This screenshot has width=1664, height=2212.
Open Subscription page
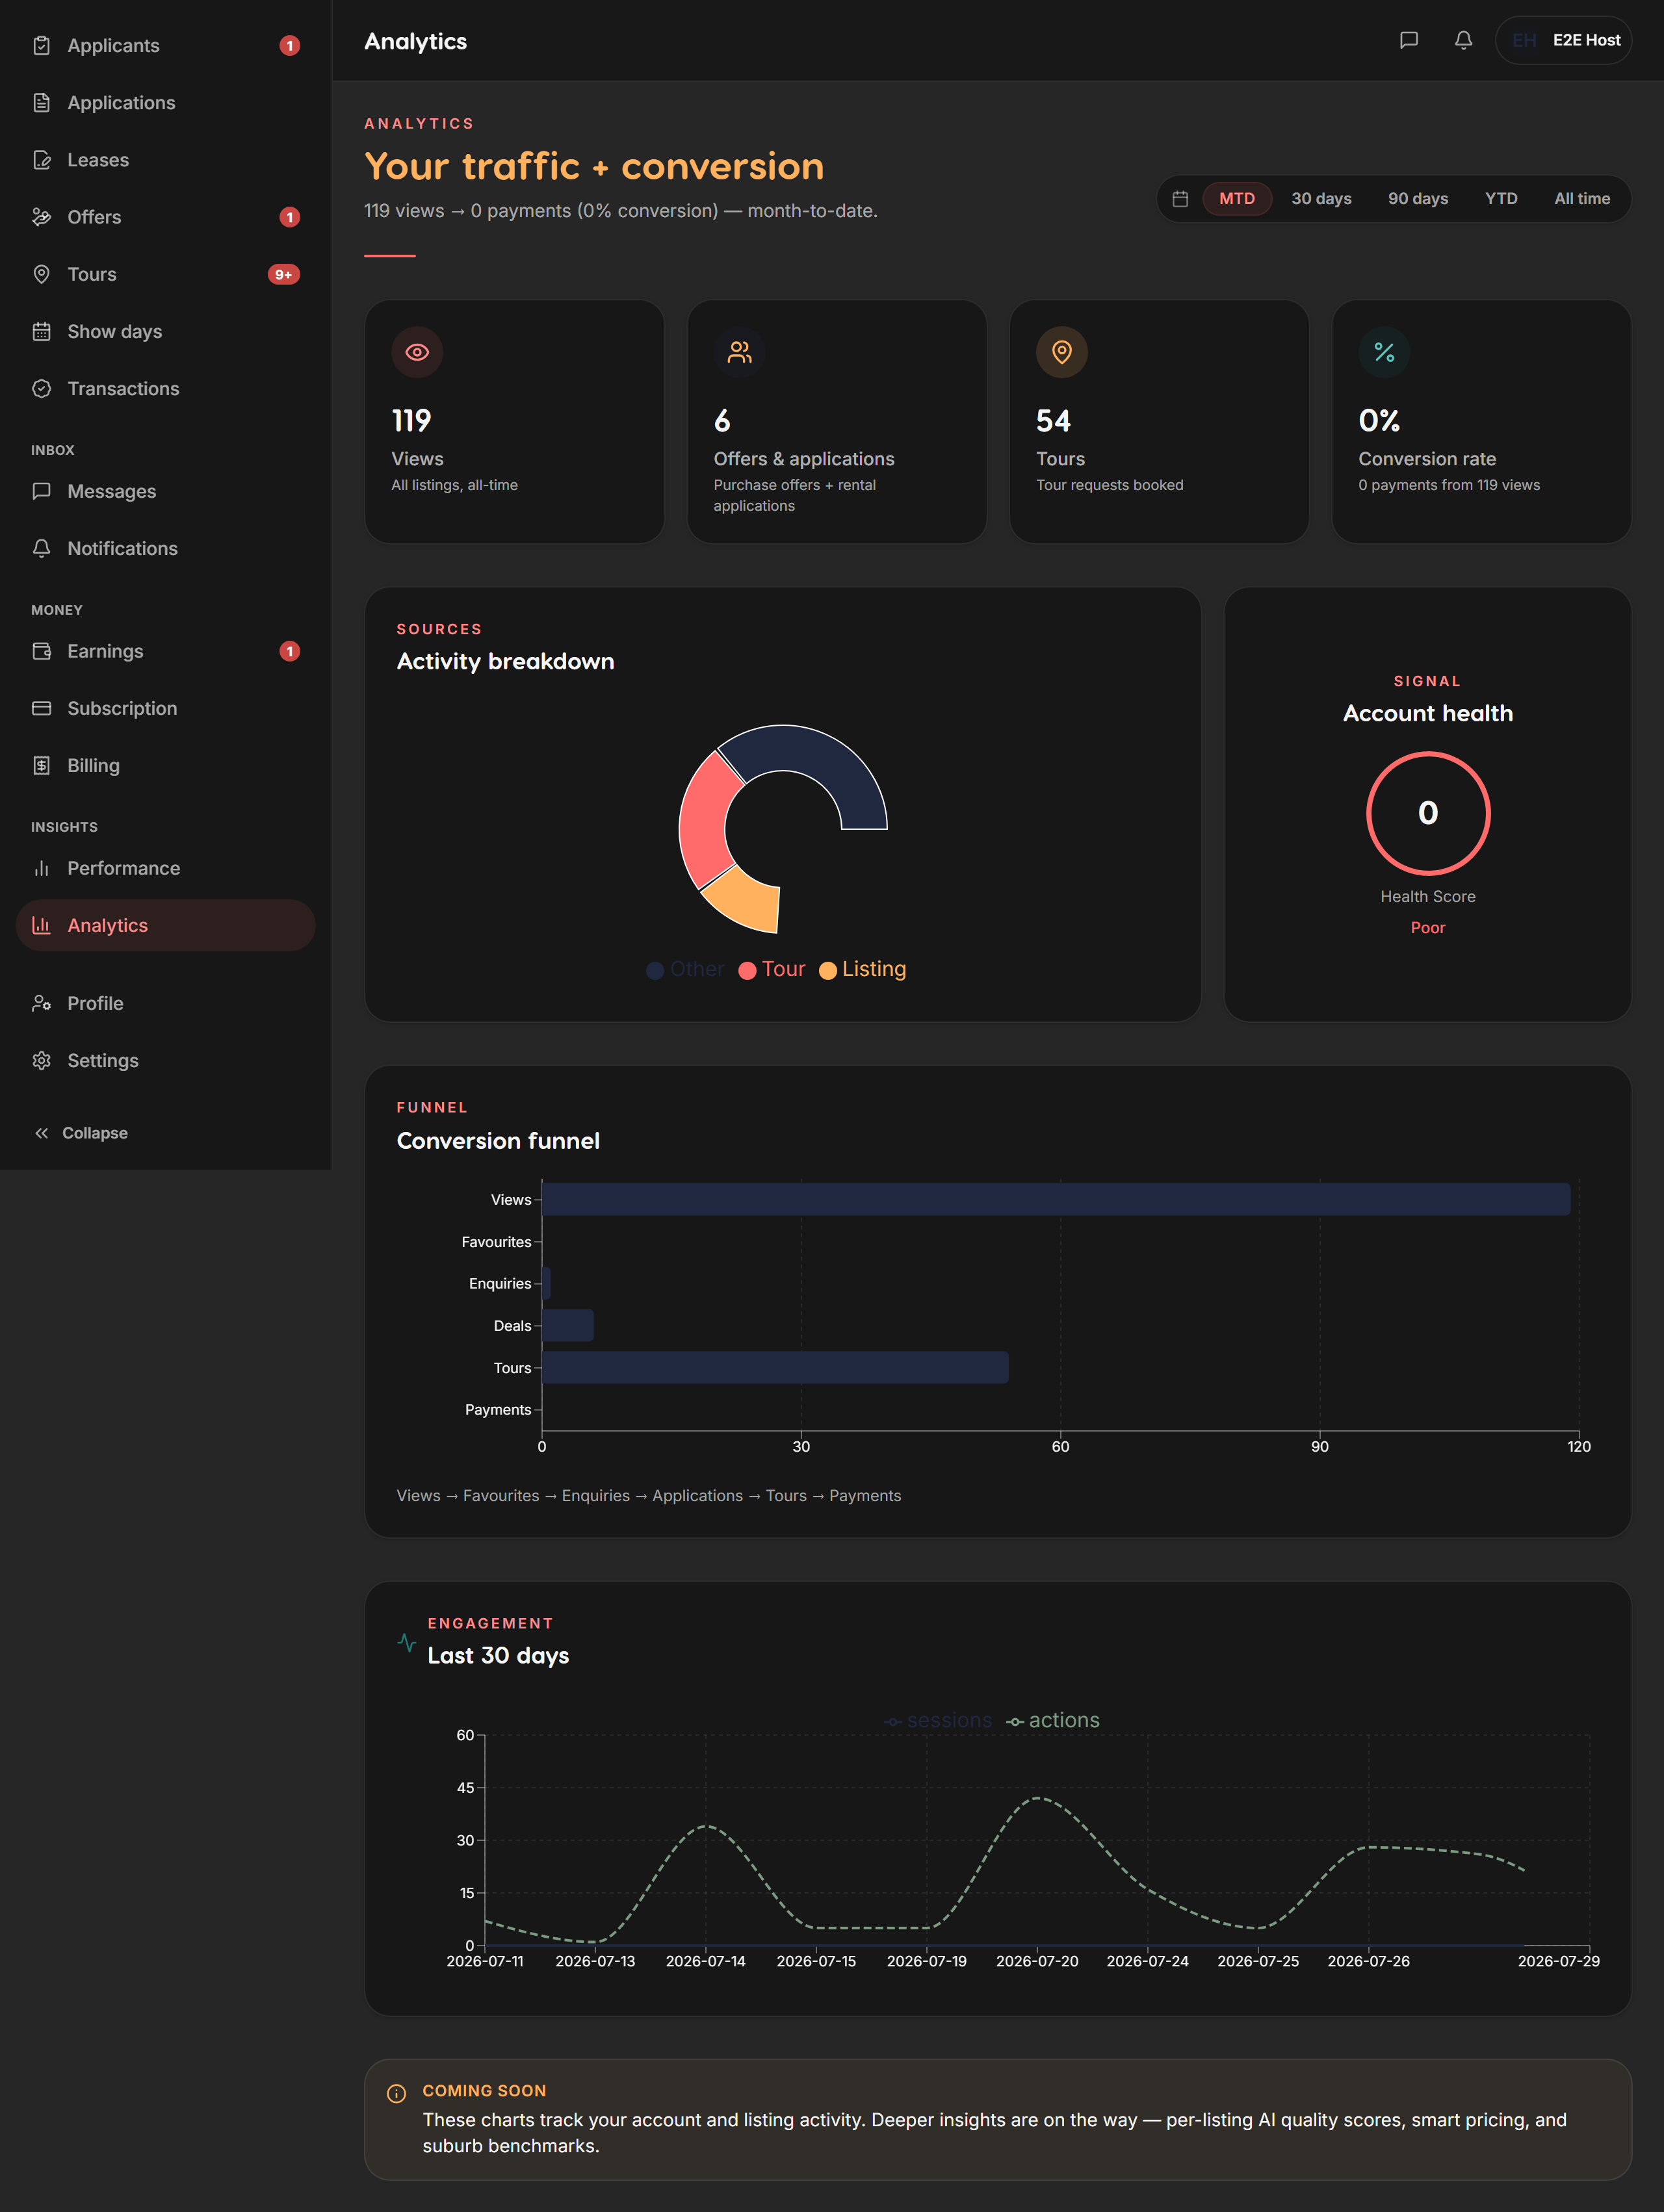[165, 708]
